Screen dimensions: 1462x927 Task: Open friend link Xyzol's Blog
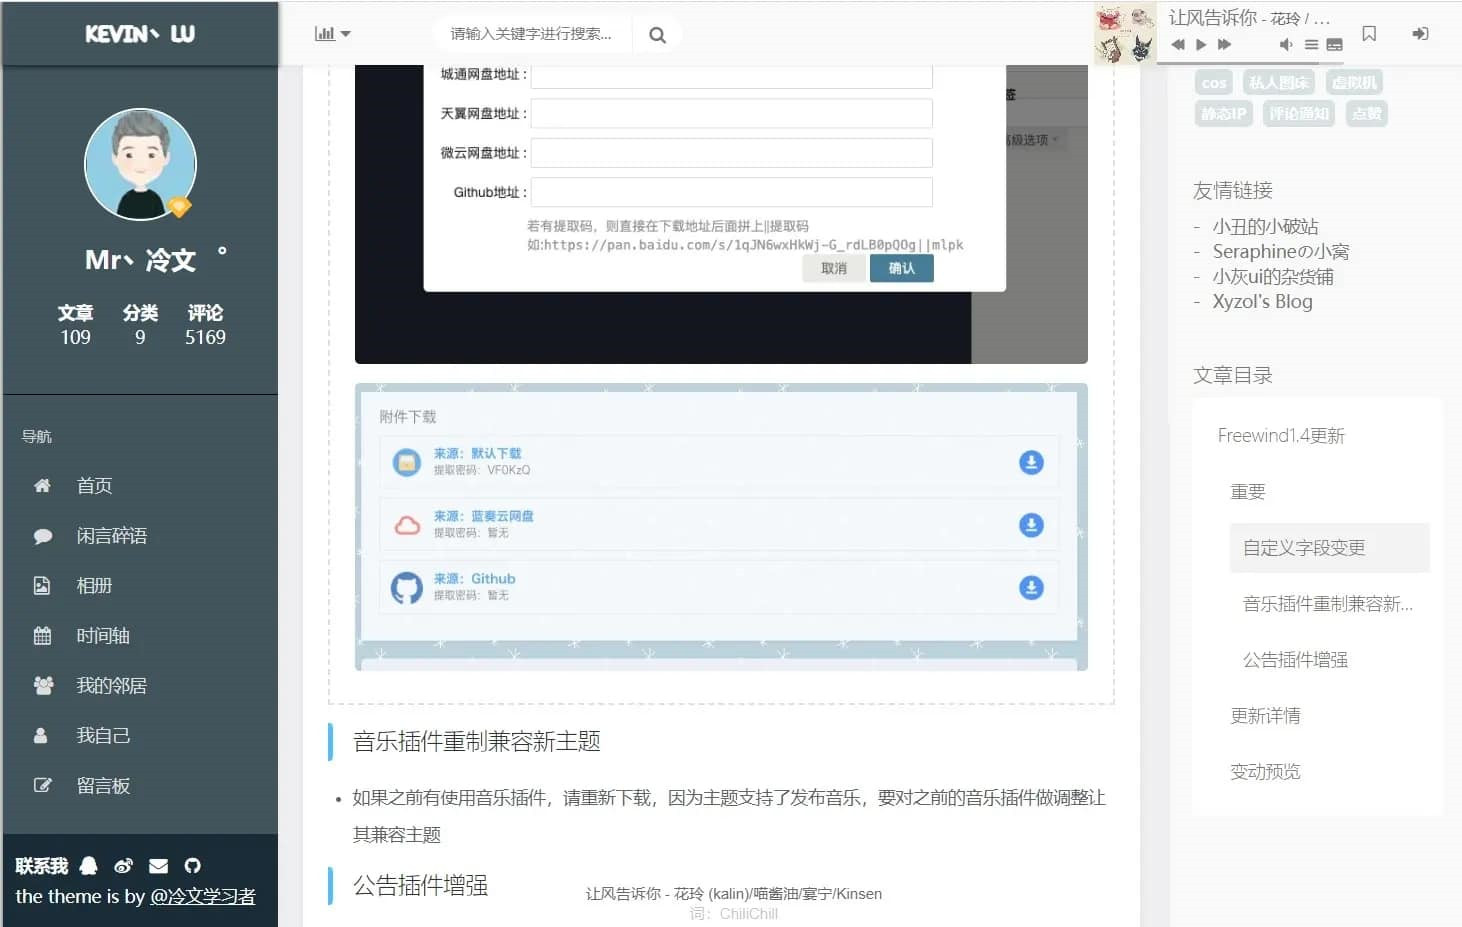pyautogui.click(x=1262, y=302)
